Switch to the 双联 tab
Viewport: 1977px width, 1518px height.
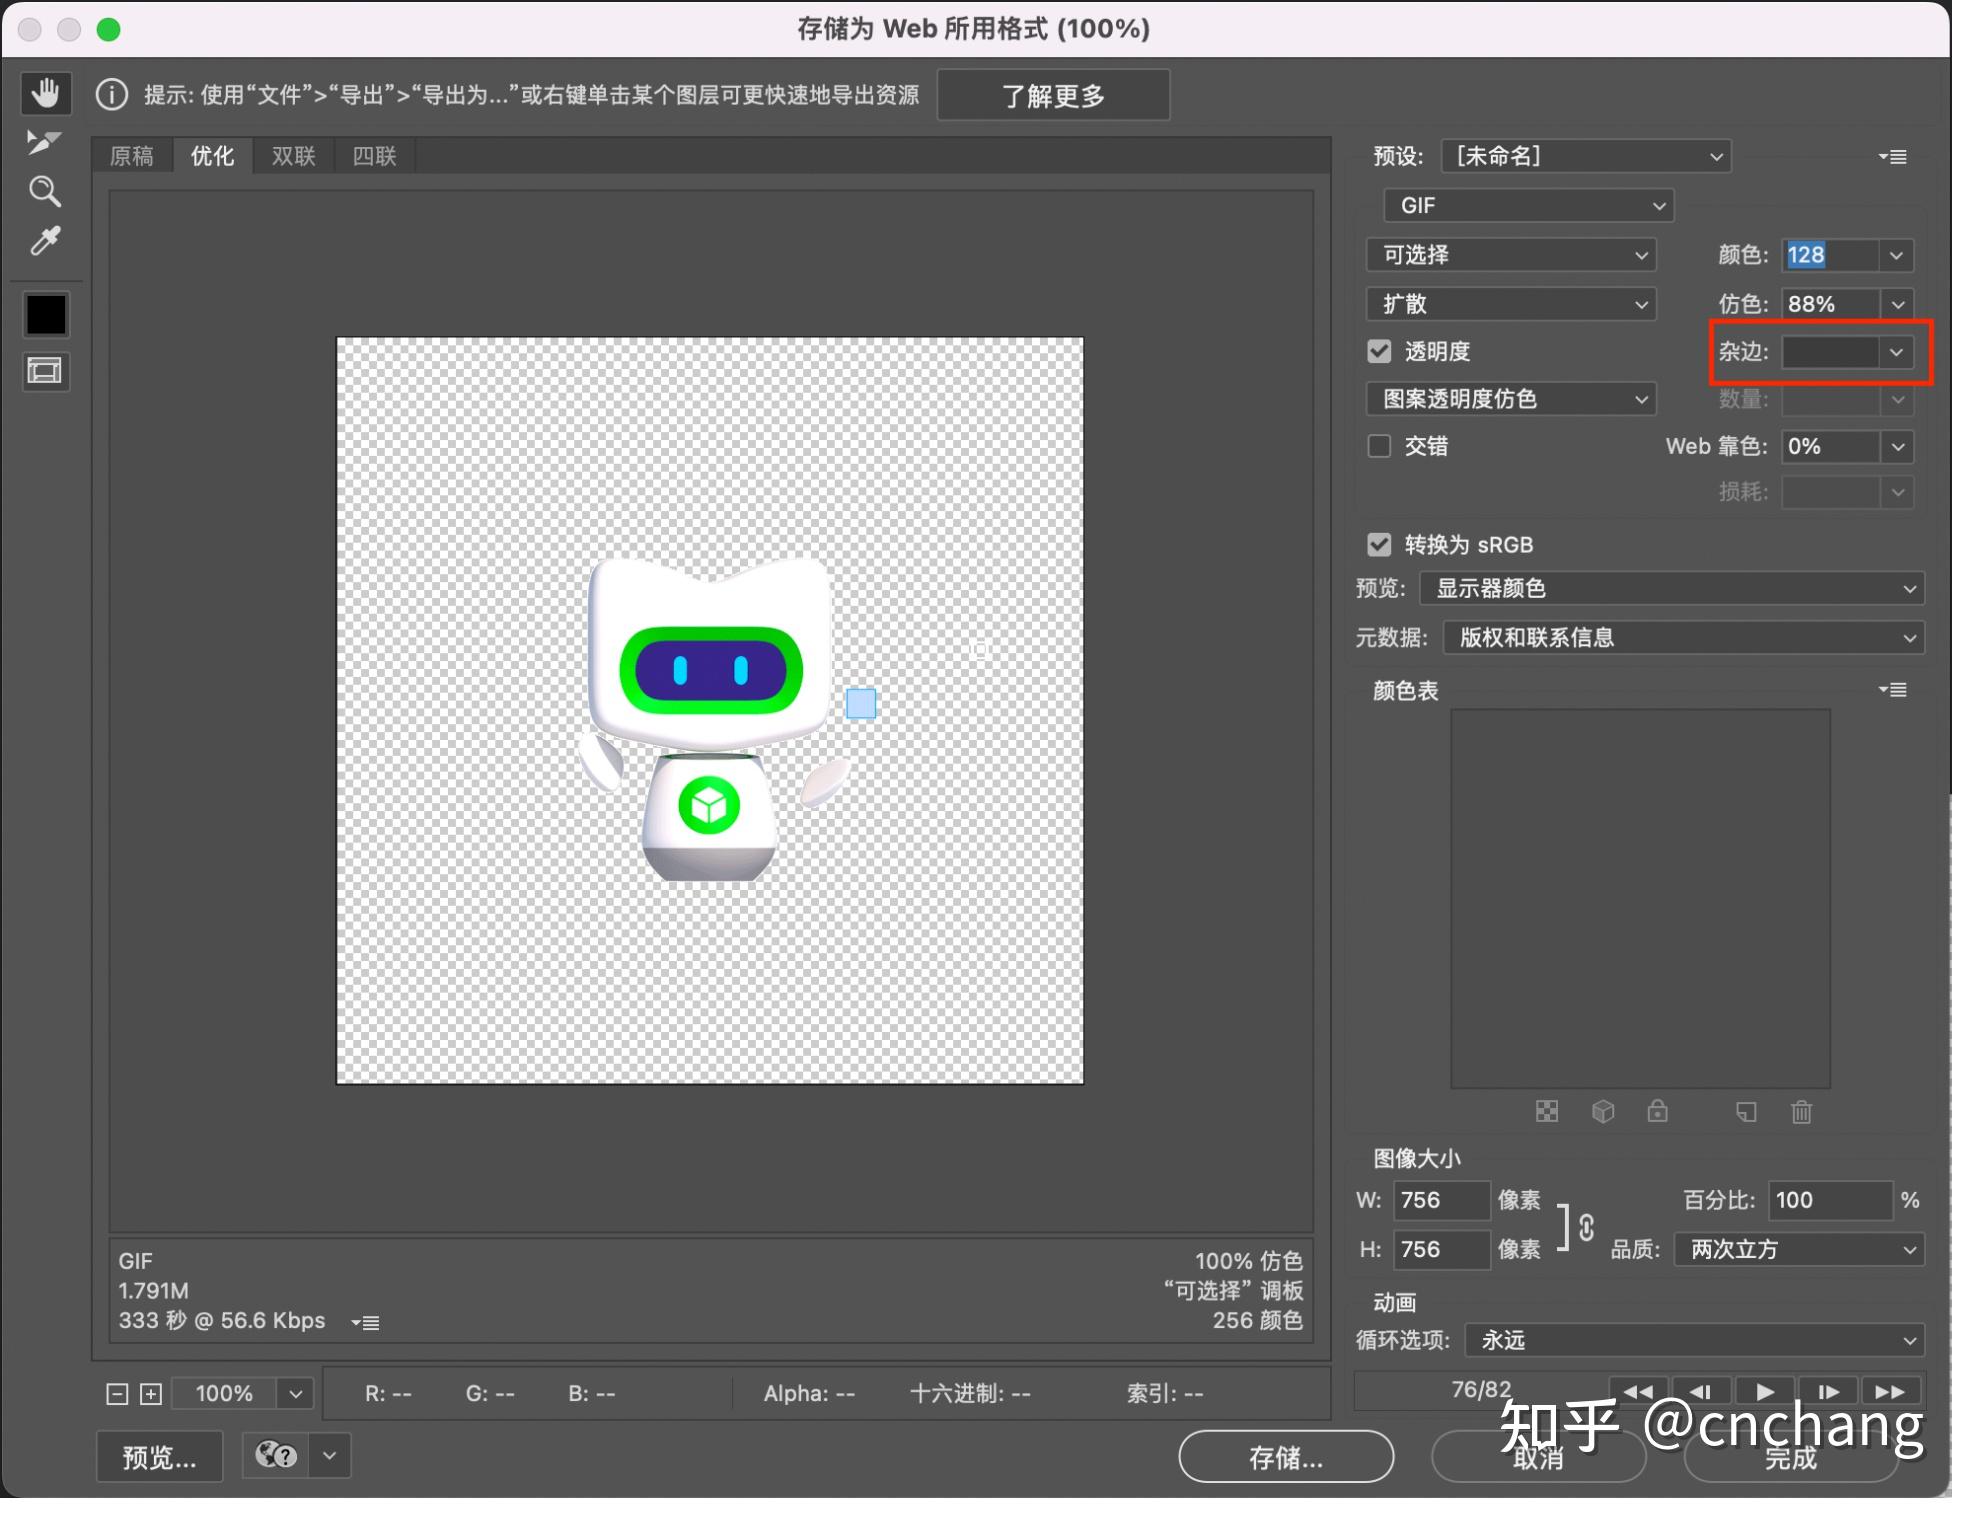coord(292,155)
